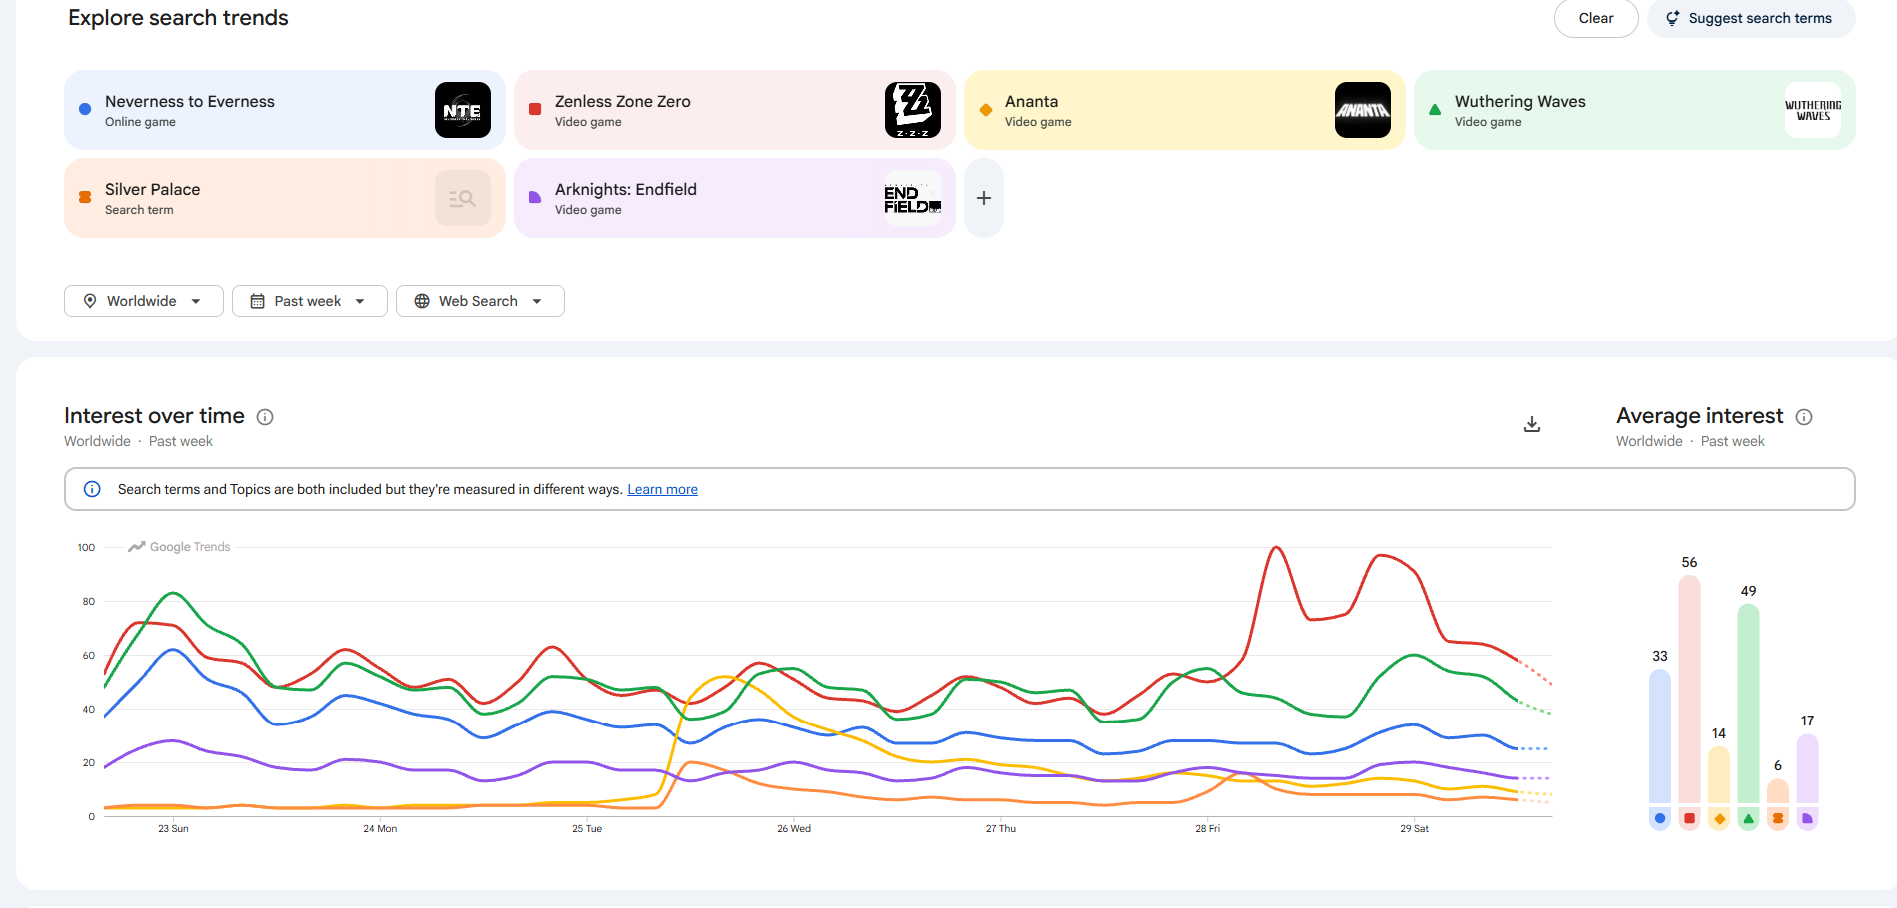The width and height of the screenshot is (1897, 908).
Task: Click the Wuthering Waves logo thumbnail
Action: [x=1813, y=110]
